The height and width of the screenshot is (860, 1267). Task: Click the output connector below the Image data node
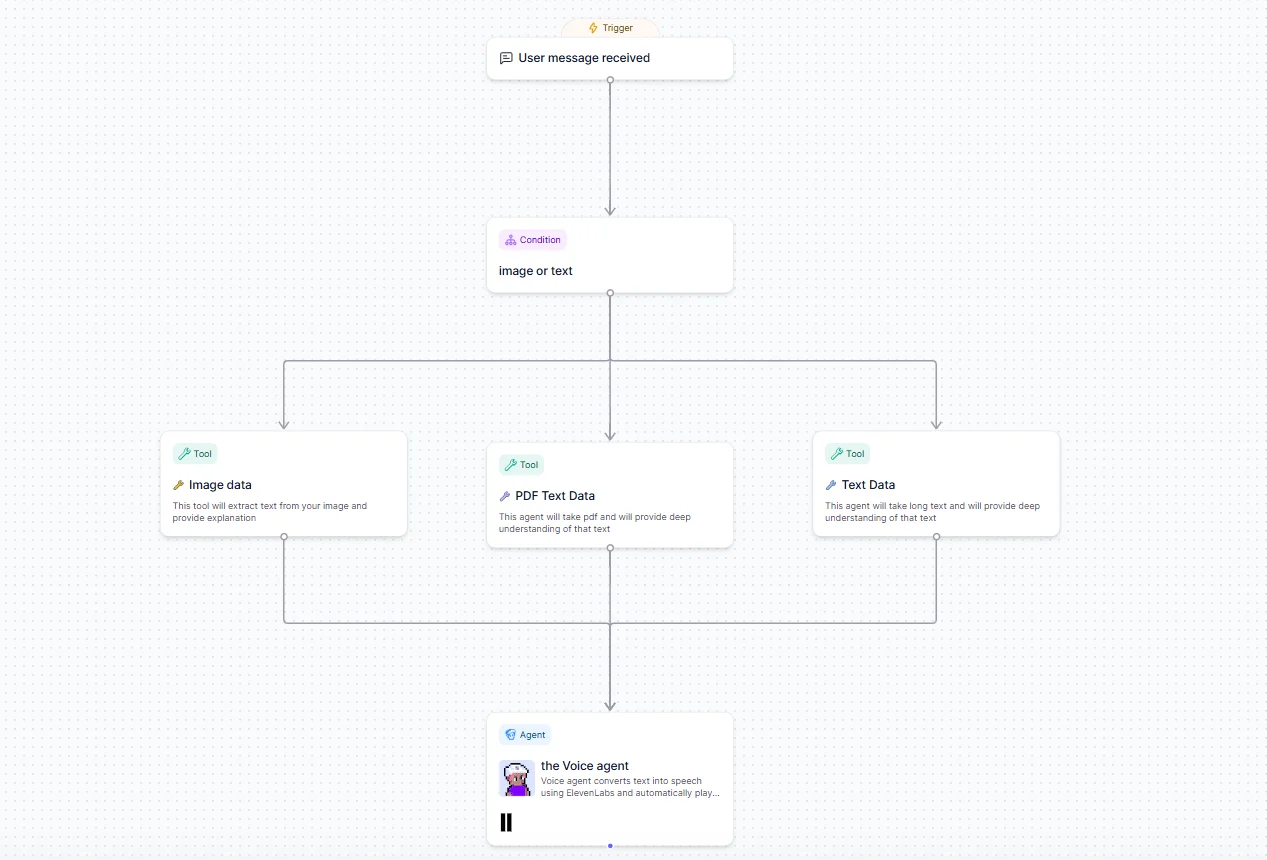(x=284, y=537)
